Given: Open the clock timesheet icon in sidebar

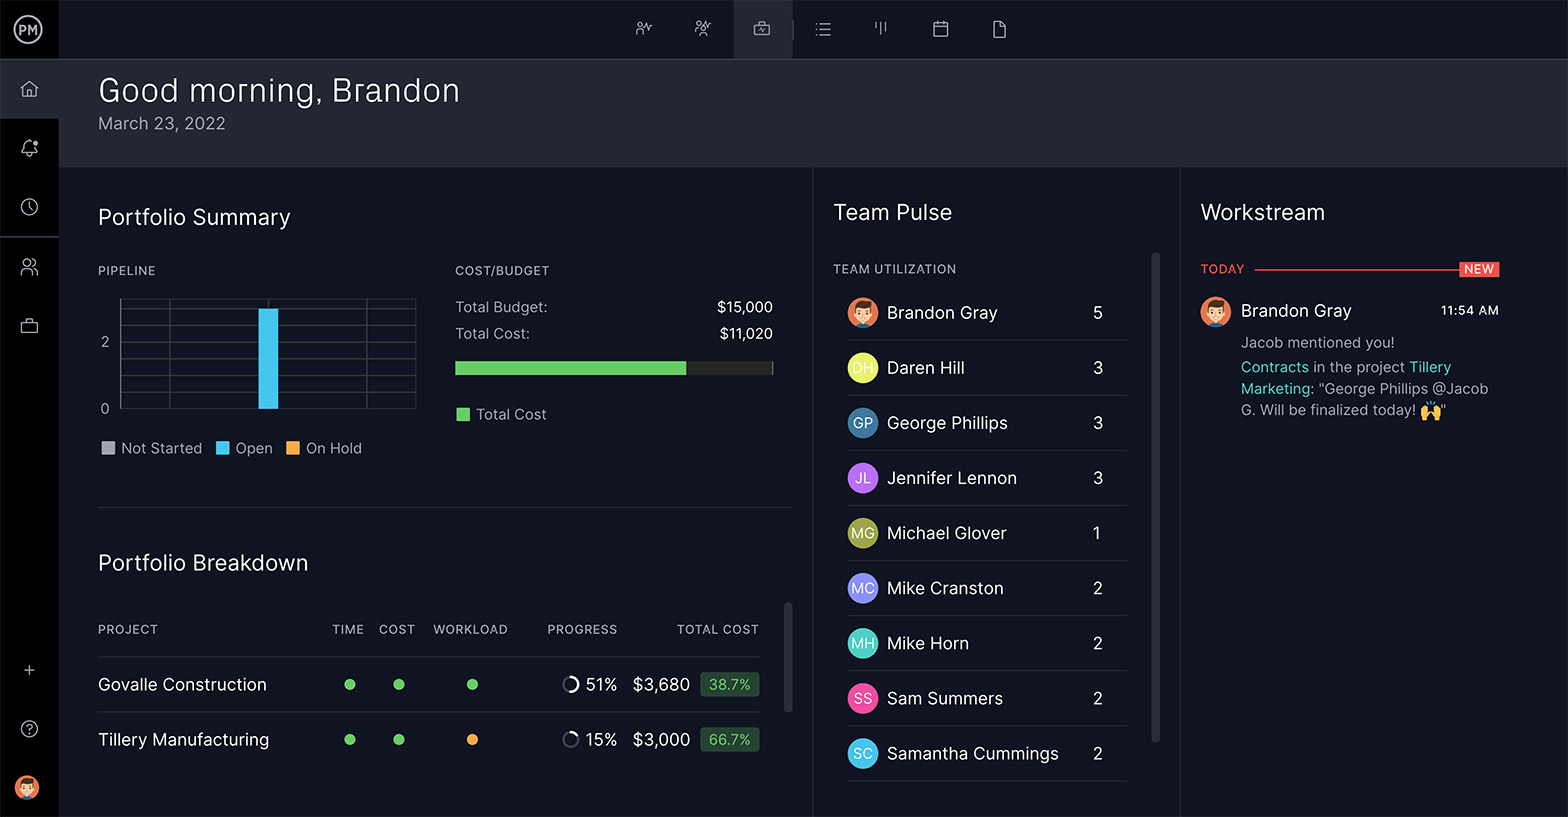Looking at the screenshot, I should pyautogui.click(x=29, y=207).
